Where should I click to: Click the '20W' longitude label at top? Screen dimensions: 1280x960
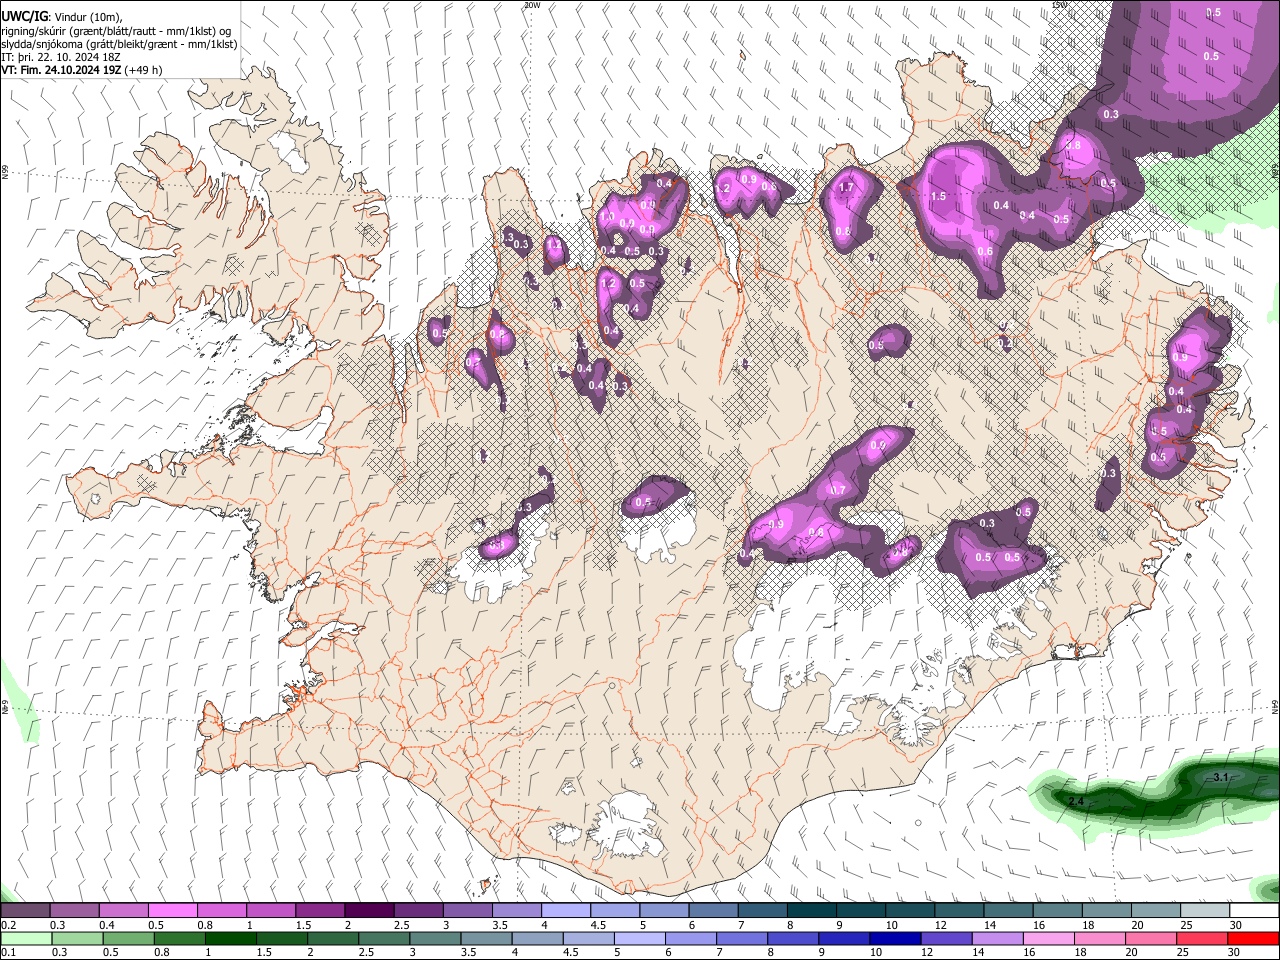pos(531,5)
